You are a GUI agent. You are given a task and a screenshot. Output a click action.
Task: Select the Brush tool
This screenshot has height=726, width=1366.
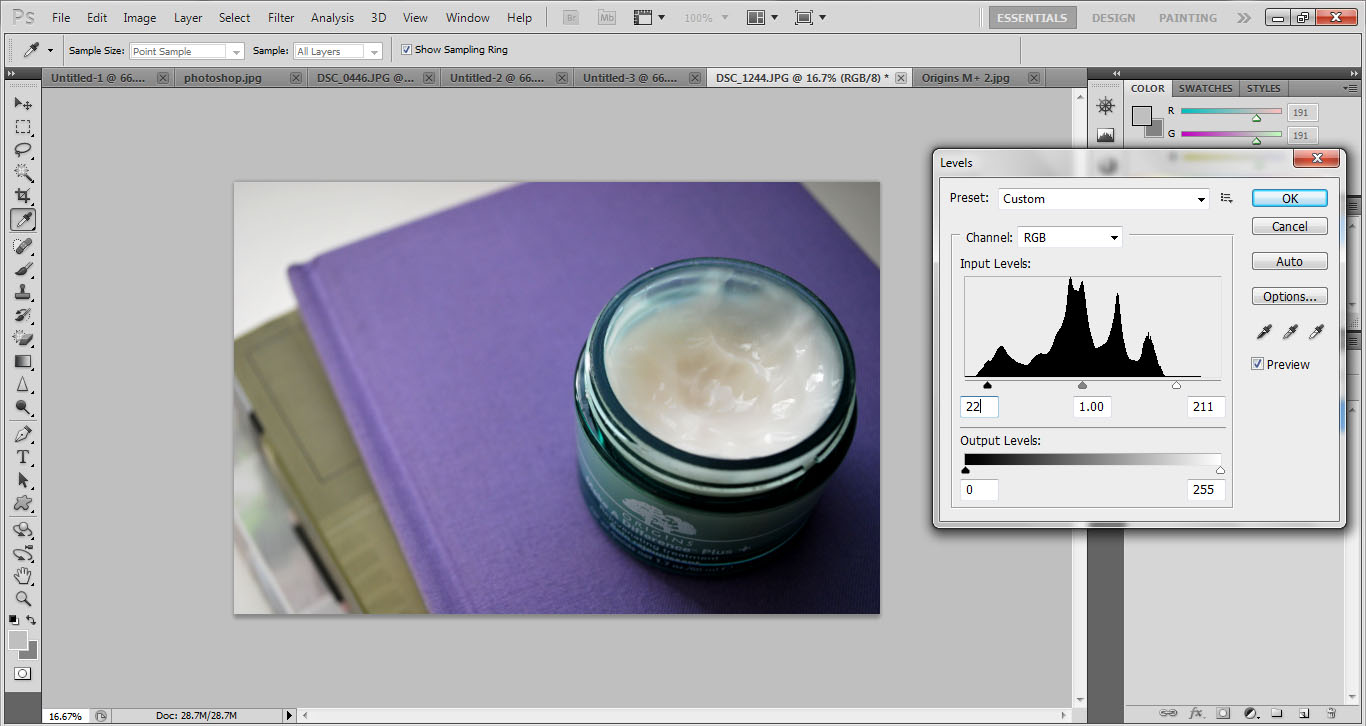22,269
